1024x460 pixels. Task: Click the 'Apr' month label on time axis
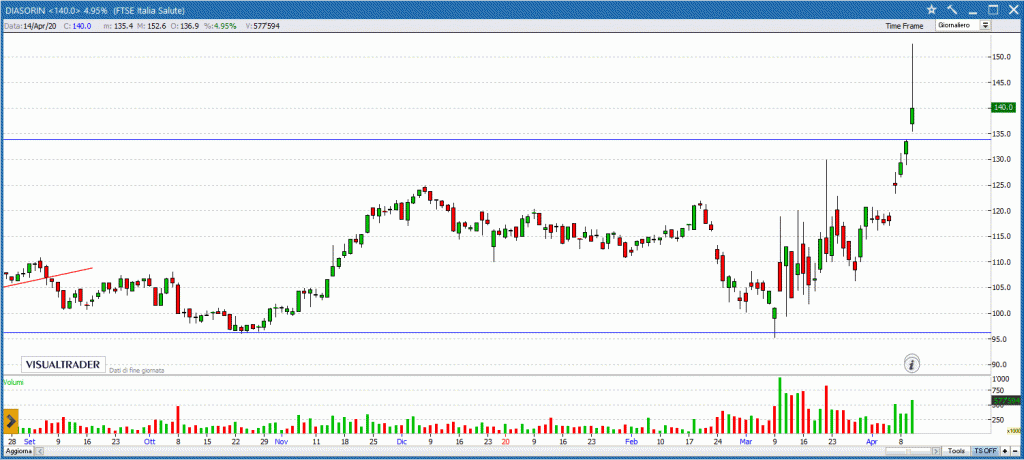tap(872, 442)
